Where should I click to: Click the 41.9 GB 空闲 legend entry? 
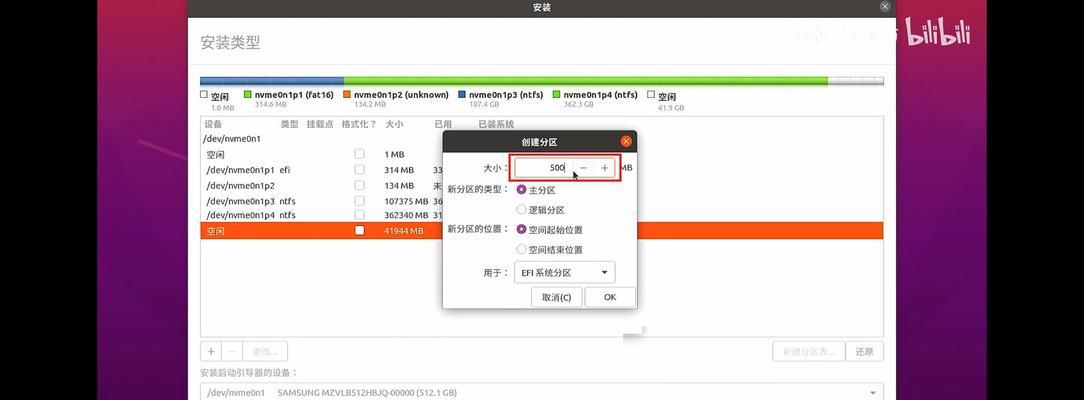click(x=666, y=101)
